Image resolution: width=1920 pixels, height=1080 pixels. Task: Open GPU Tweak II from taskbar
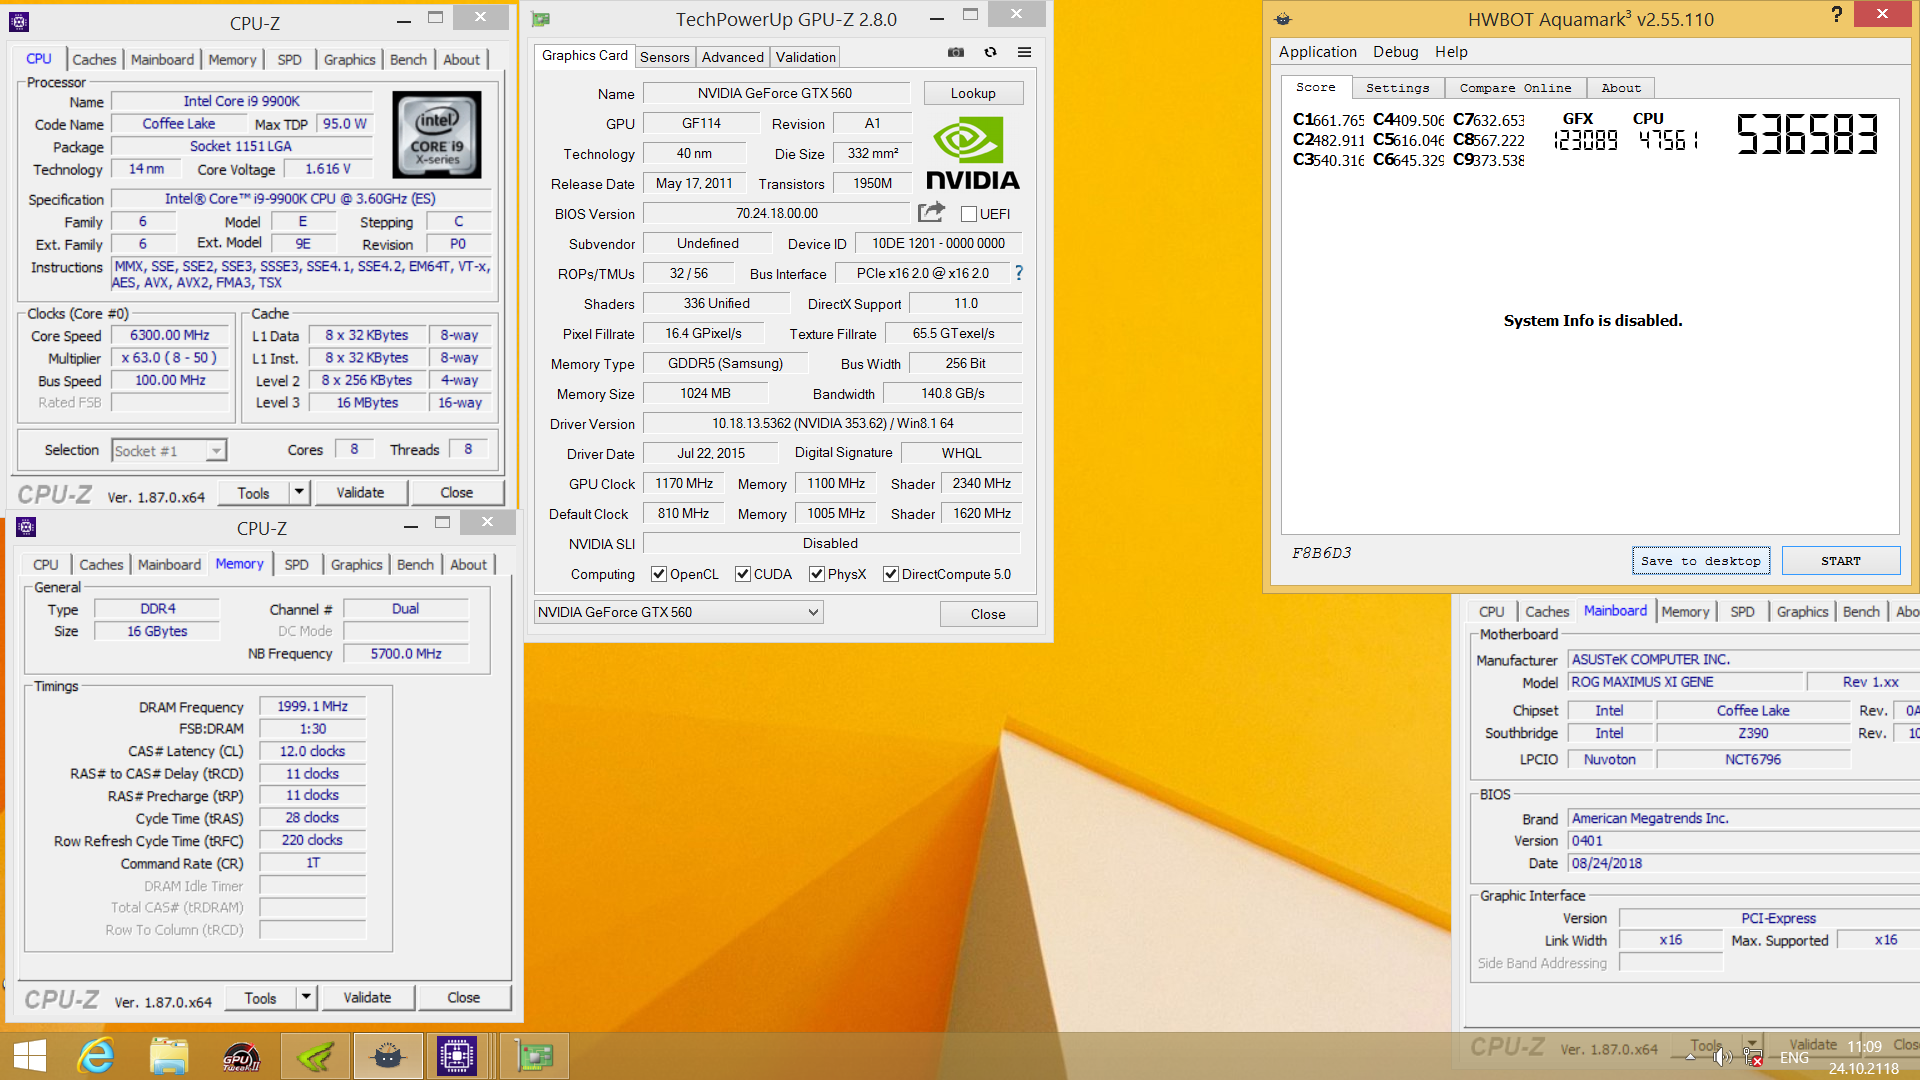click(x=241, y=1056)
